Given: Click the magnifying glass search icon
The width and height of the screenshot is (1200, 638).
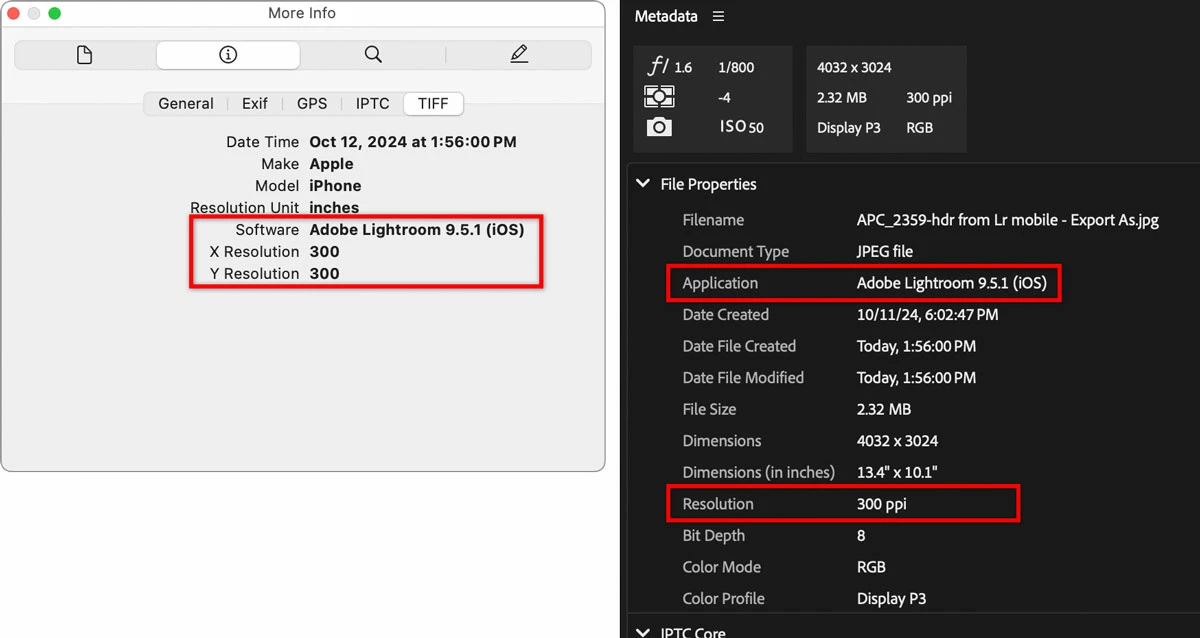Looking at the screenshot, I should coord(373,54).
